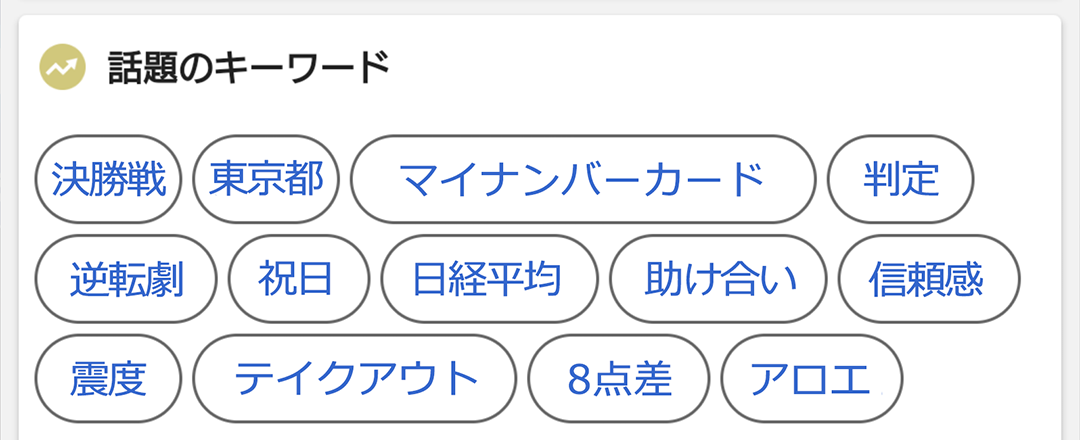Open the 8点差 keyword chip
Image resolution: width=1080 pixels, height=440 pixels.
click(x=619, y=379)
